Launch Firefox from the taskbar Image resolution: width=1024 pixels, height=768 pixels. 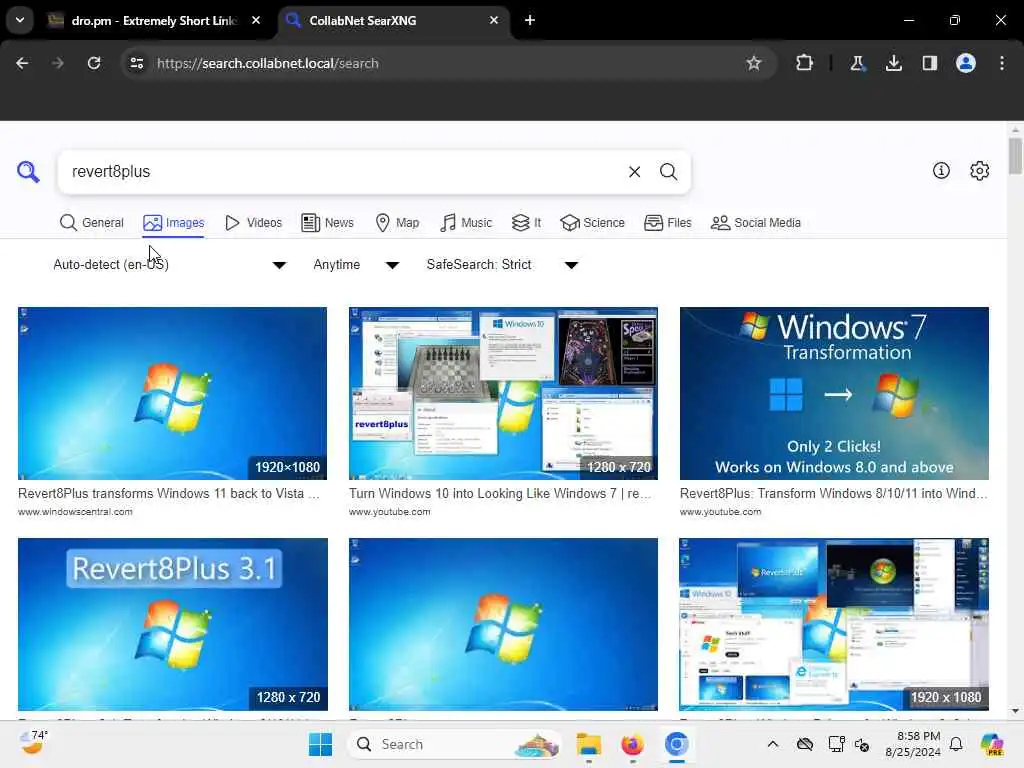(x=632, y=744)
